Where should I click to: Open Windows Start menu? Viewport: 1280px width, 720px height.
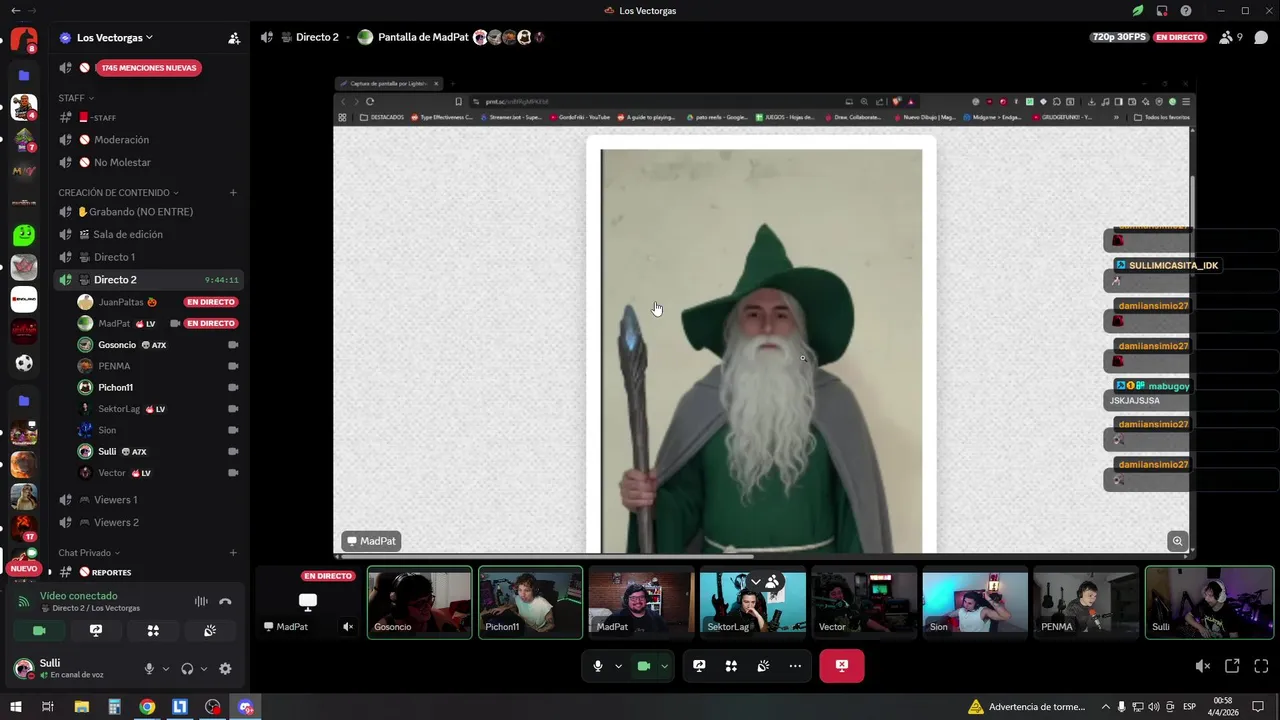click(16, 707)
